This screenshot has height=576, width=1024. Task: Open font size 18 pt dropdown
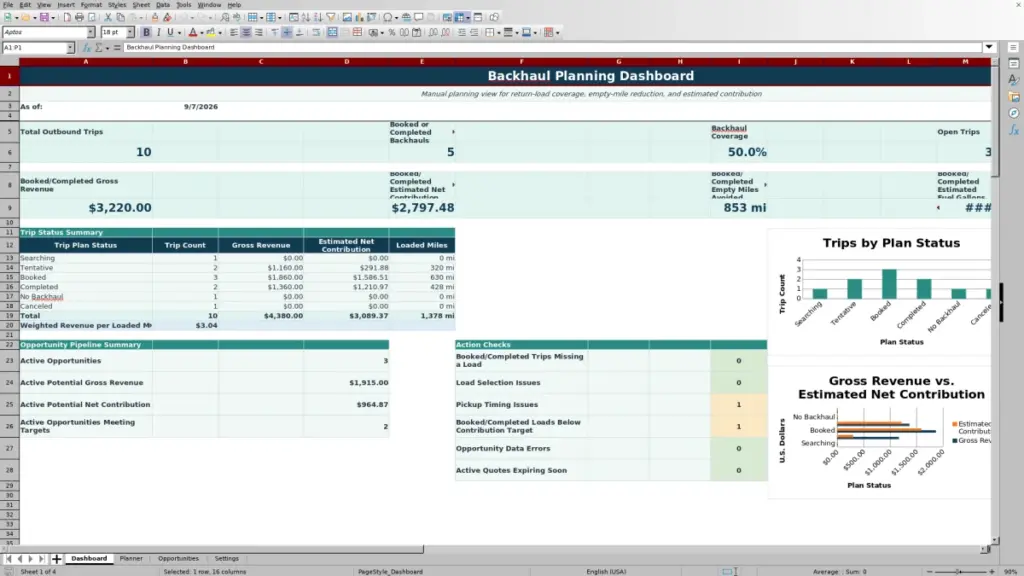(x=130, y=32)
